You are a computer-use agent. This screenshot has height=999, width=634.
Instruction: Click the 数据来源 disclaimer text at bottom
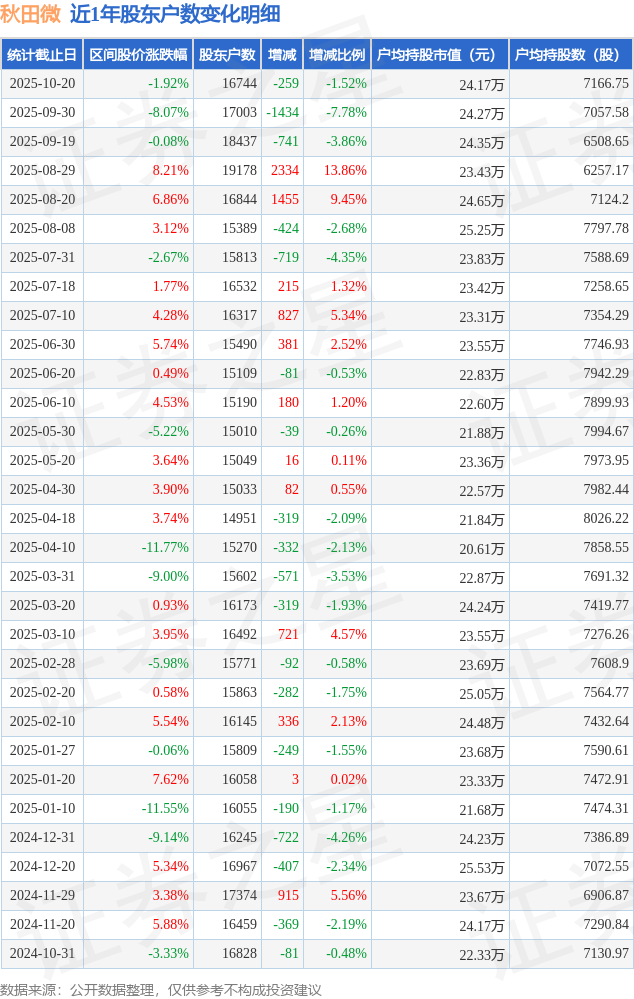pyautogui.click(x=161, y=989)
